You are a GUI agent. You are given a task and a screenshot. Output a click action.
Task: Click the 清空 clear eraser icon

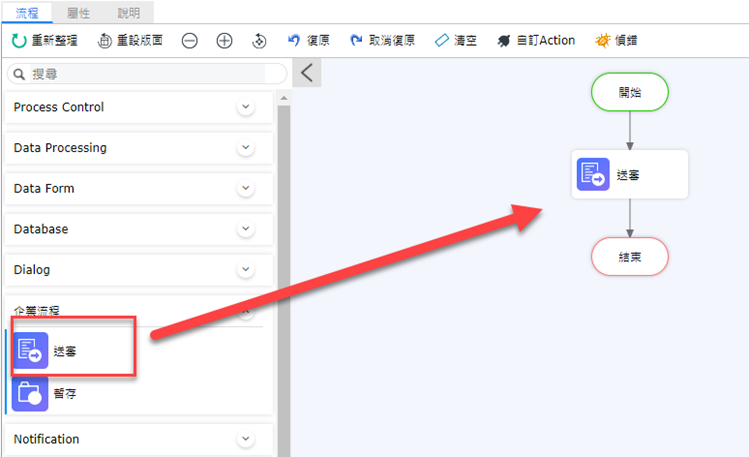pos(442,41)
